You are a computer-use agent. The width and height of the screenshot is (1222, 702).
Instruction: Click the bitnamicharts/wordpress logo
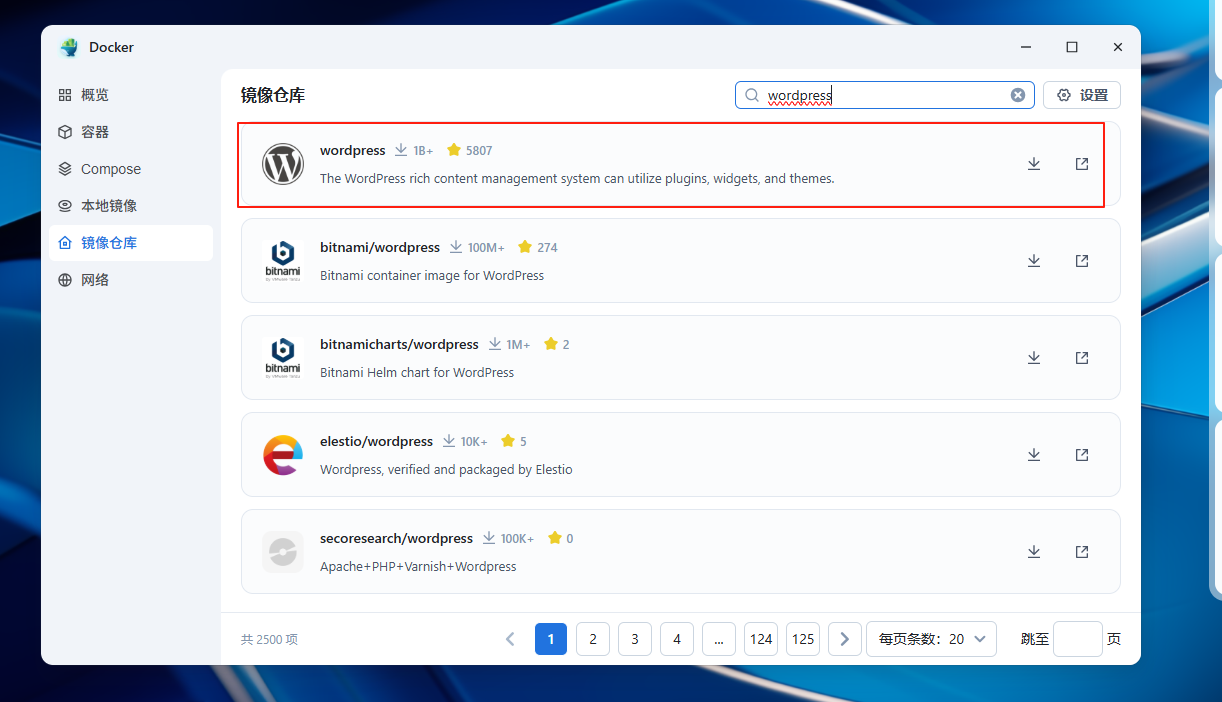[x=283, y=358]
